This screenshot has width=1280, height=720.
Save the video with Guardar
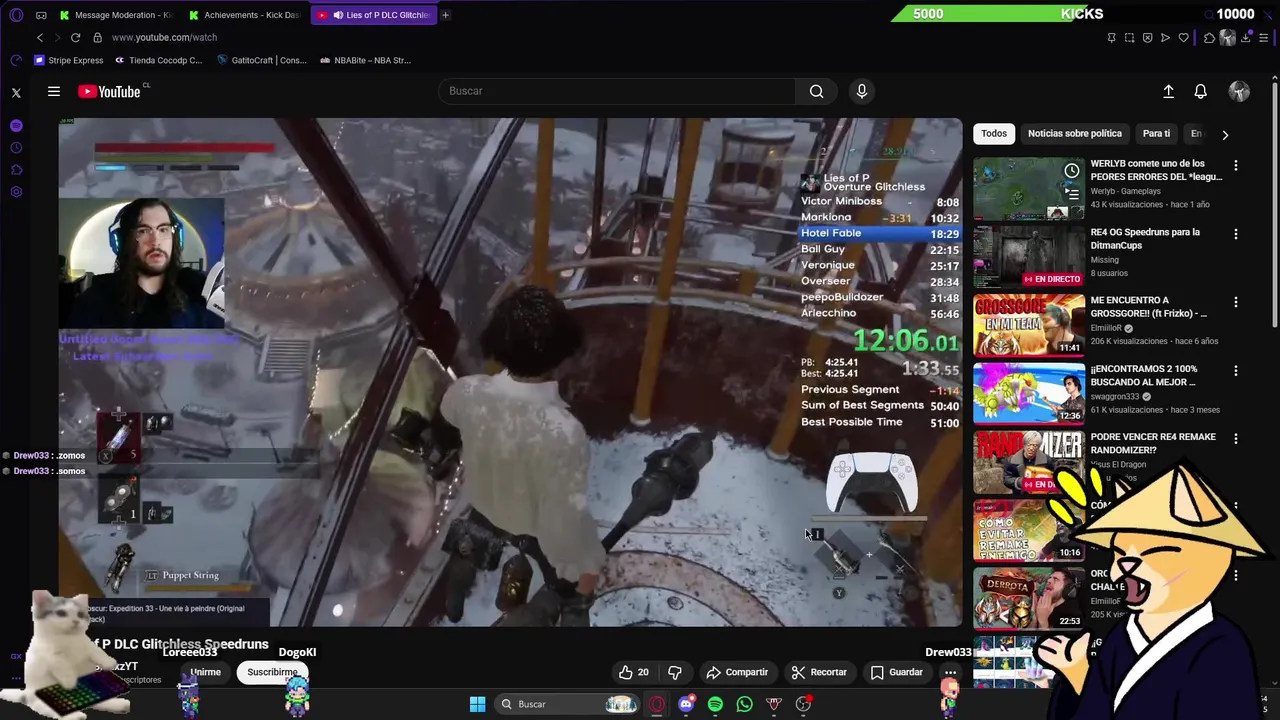[897, 672]
